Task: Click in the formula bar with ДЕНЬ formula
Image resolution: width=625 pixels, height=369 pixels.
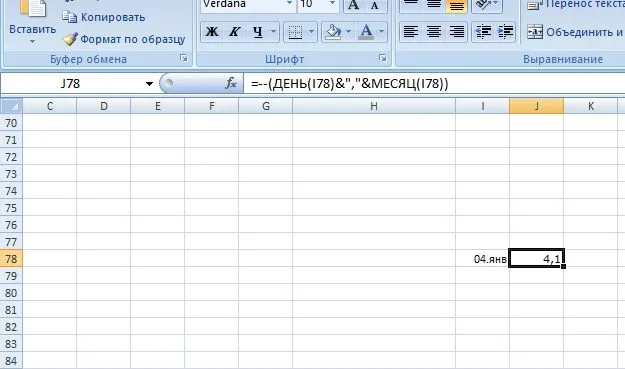Action: [434, 84]
